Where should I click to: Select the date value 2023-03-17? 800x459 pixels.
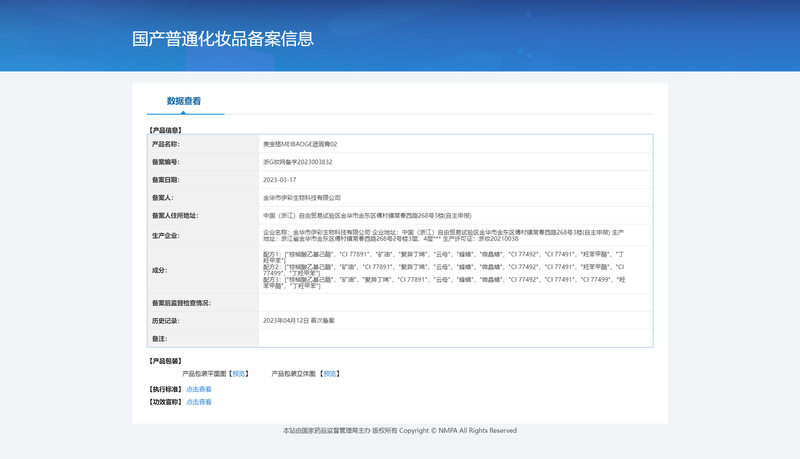pyautogui.click(x=280, y=180)
